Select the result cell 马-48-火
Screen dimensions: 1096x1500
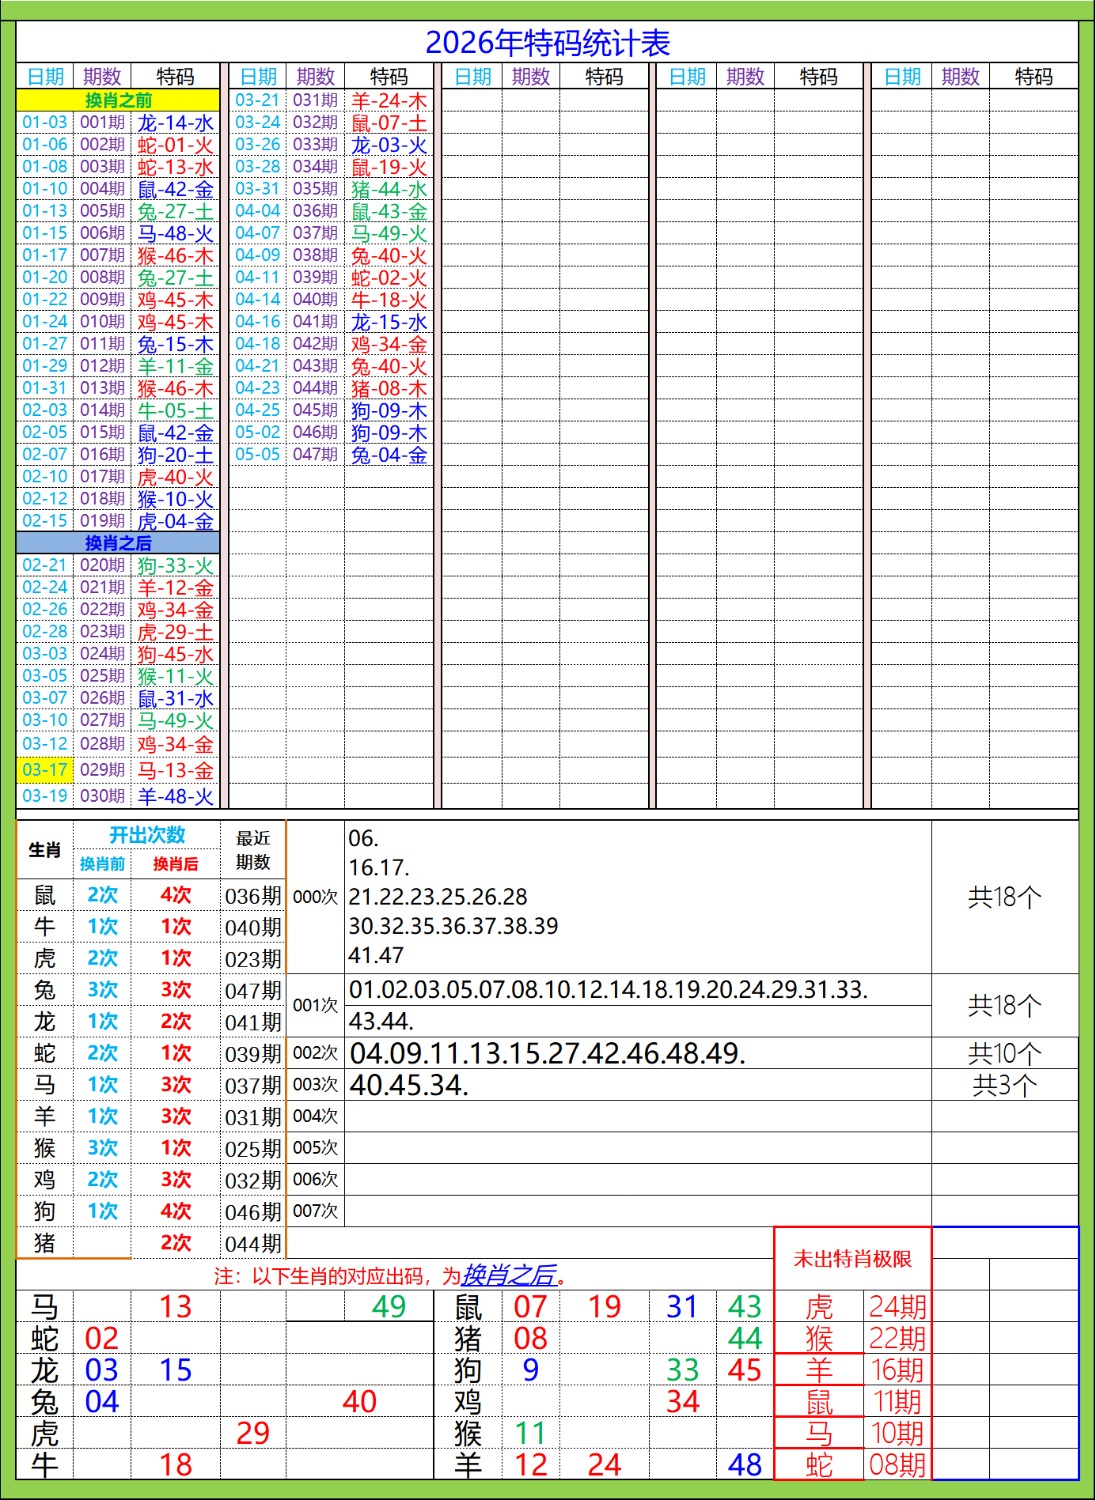pyautogui.click(x=175, y=233)
